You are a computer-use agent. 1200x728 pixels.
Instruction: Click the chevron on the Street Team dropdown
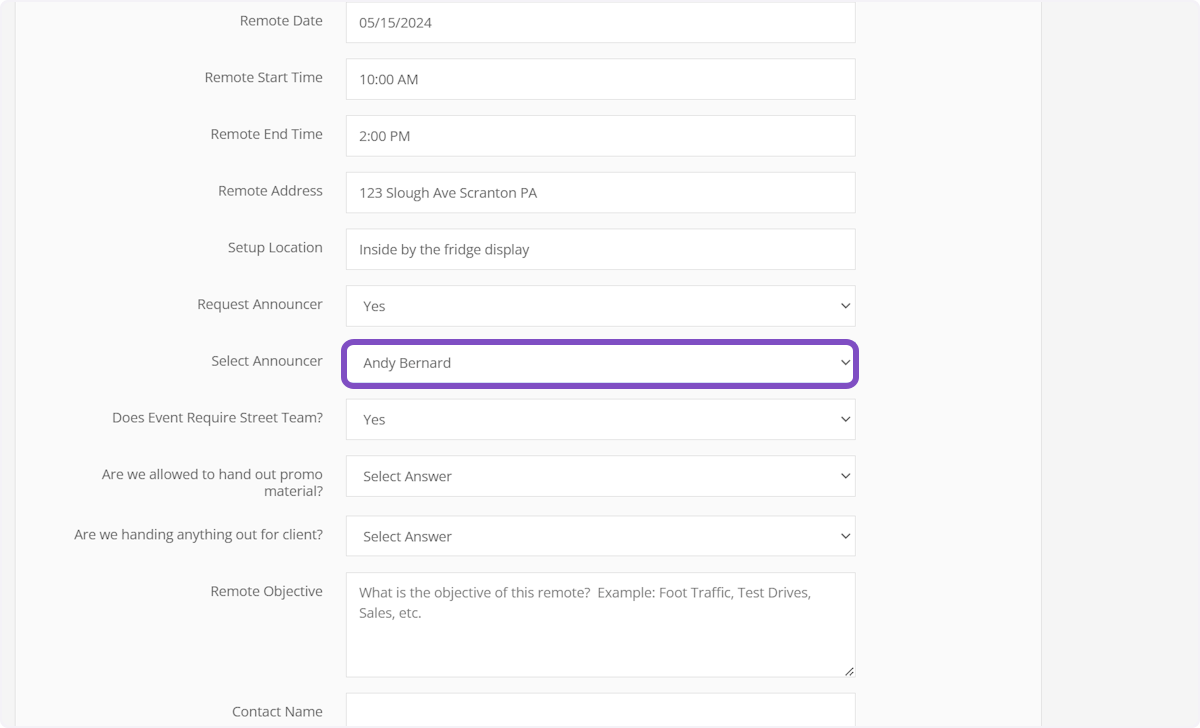[x=845, y=419]
